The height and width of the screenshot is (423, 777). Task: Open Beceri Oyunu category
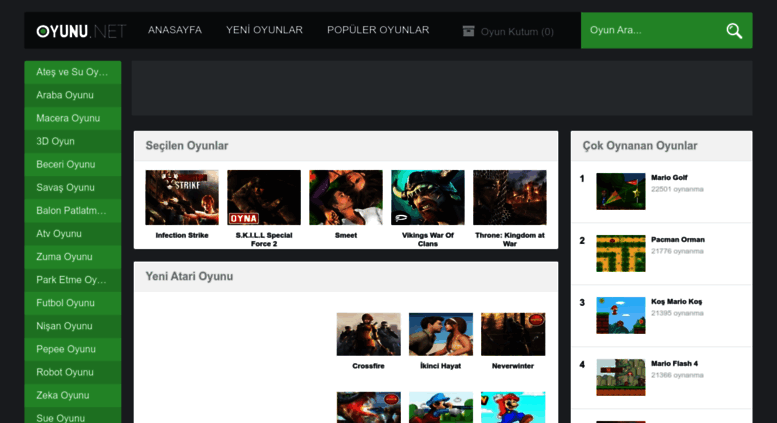tap(73, 164)
